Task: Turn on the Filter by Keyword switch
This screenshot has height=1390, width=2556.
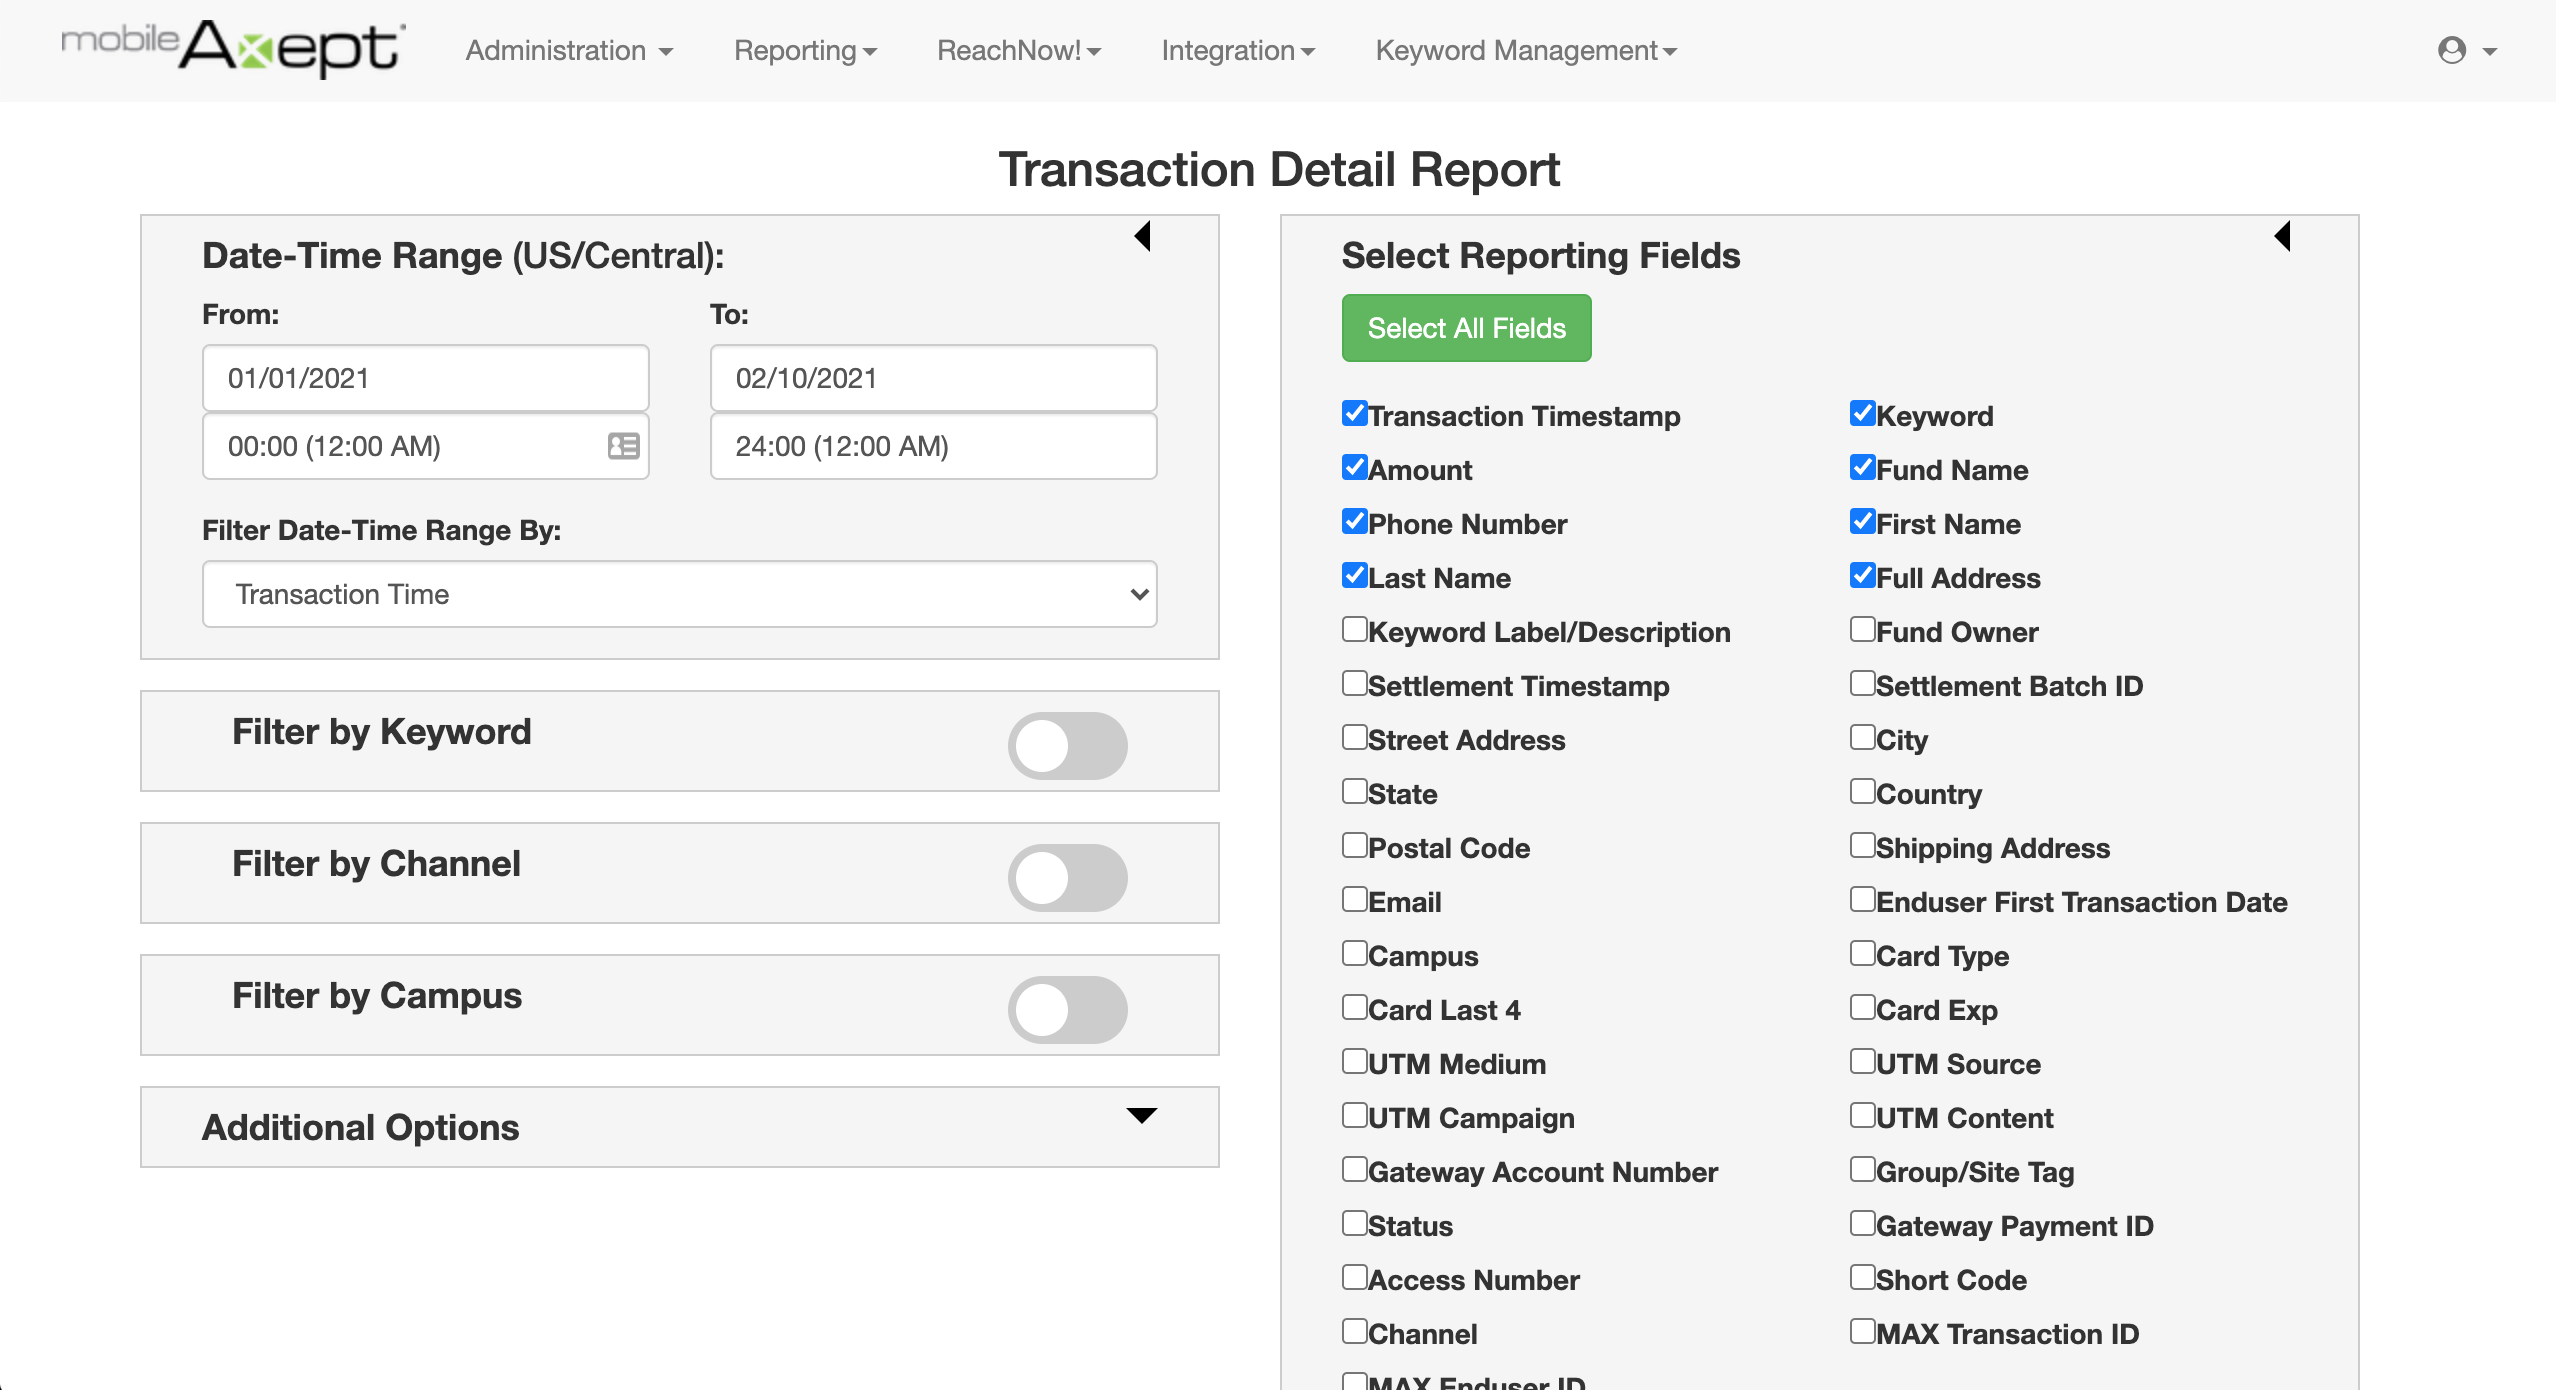Action: pyautogui.click(x=1067, y=746)
